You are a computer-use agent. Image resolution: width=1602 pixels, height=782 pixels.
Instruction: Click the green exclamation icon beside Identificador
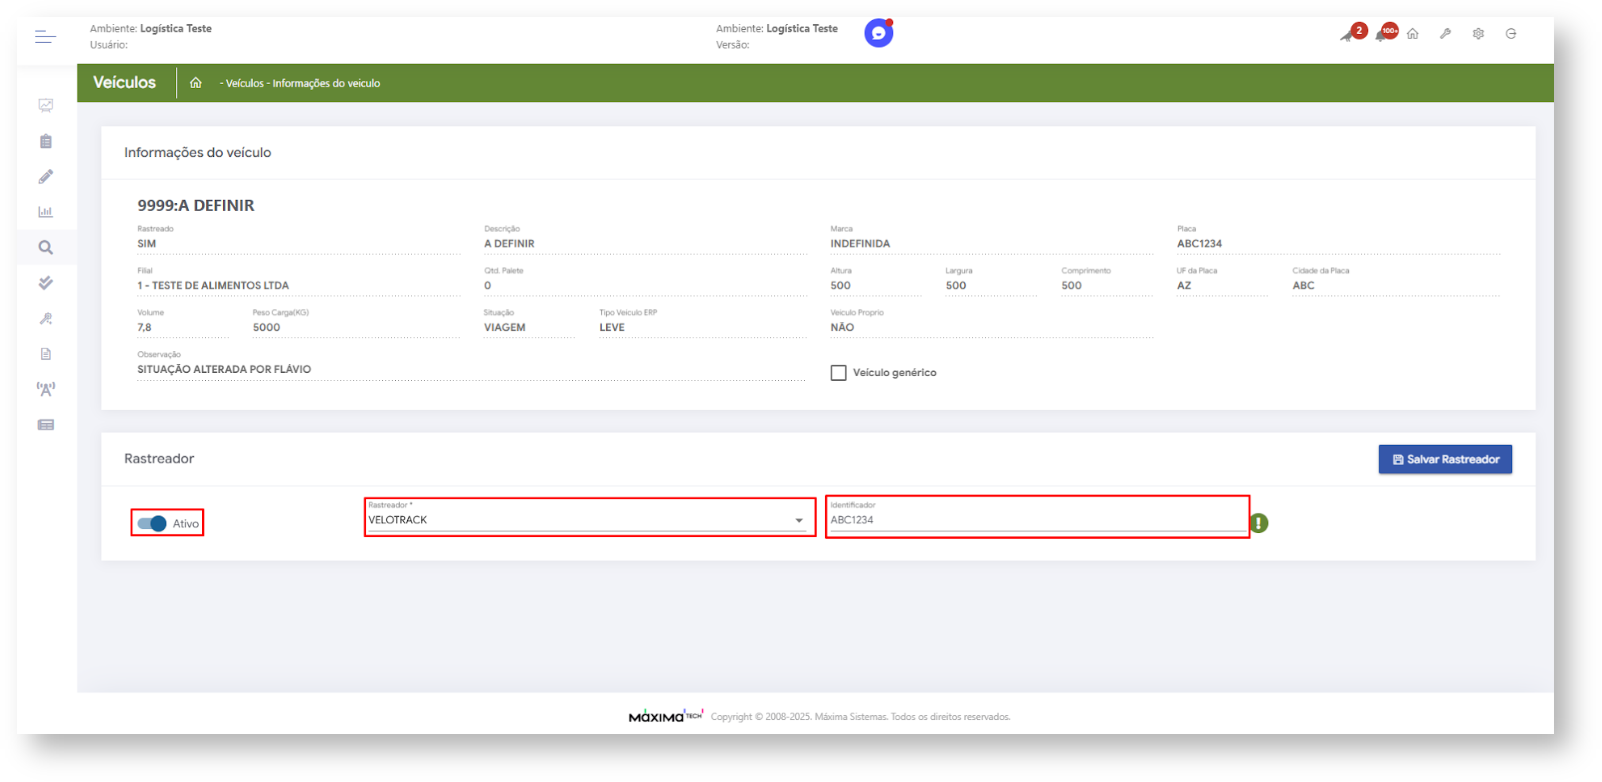click(1259, 523)
